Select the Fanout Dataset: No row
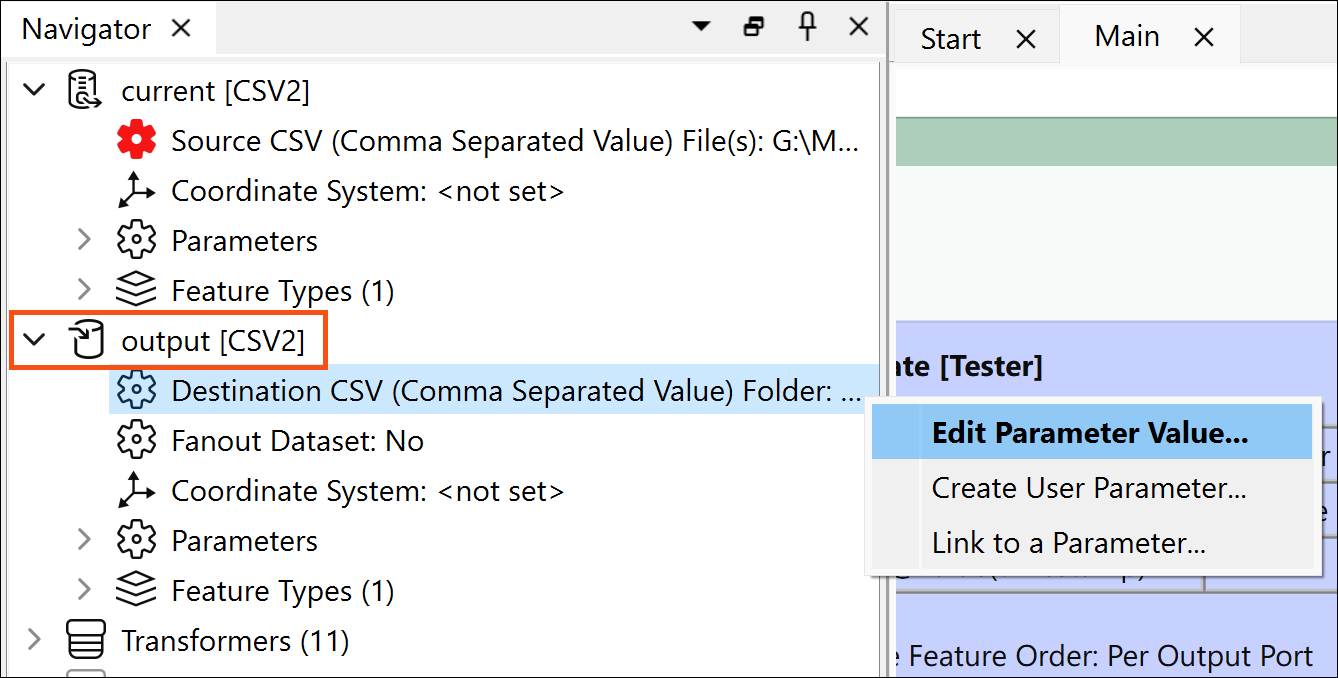1338x678 pixels. tap(297, 440)
